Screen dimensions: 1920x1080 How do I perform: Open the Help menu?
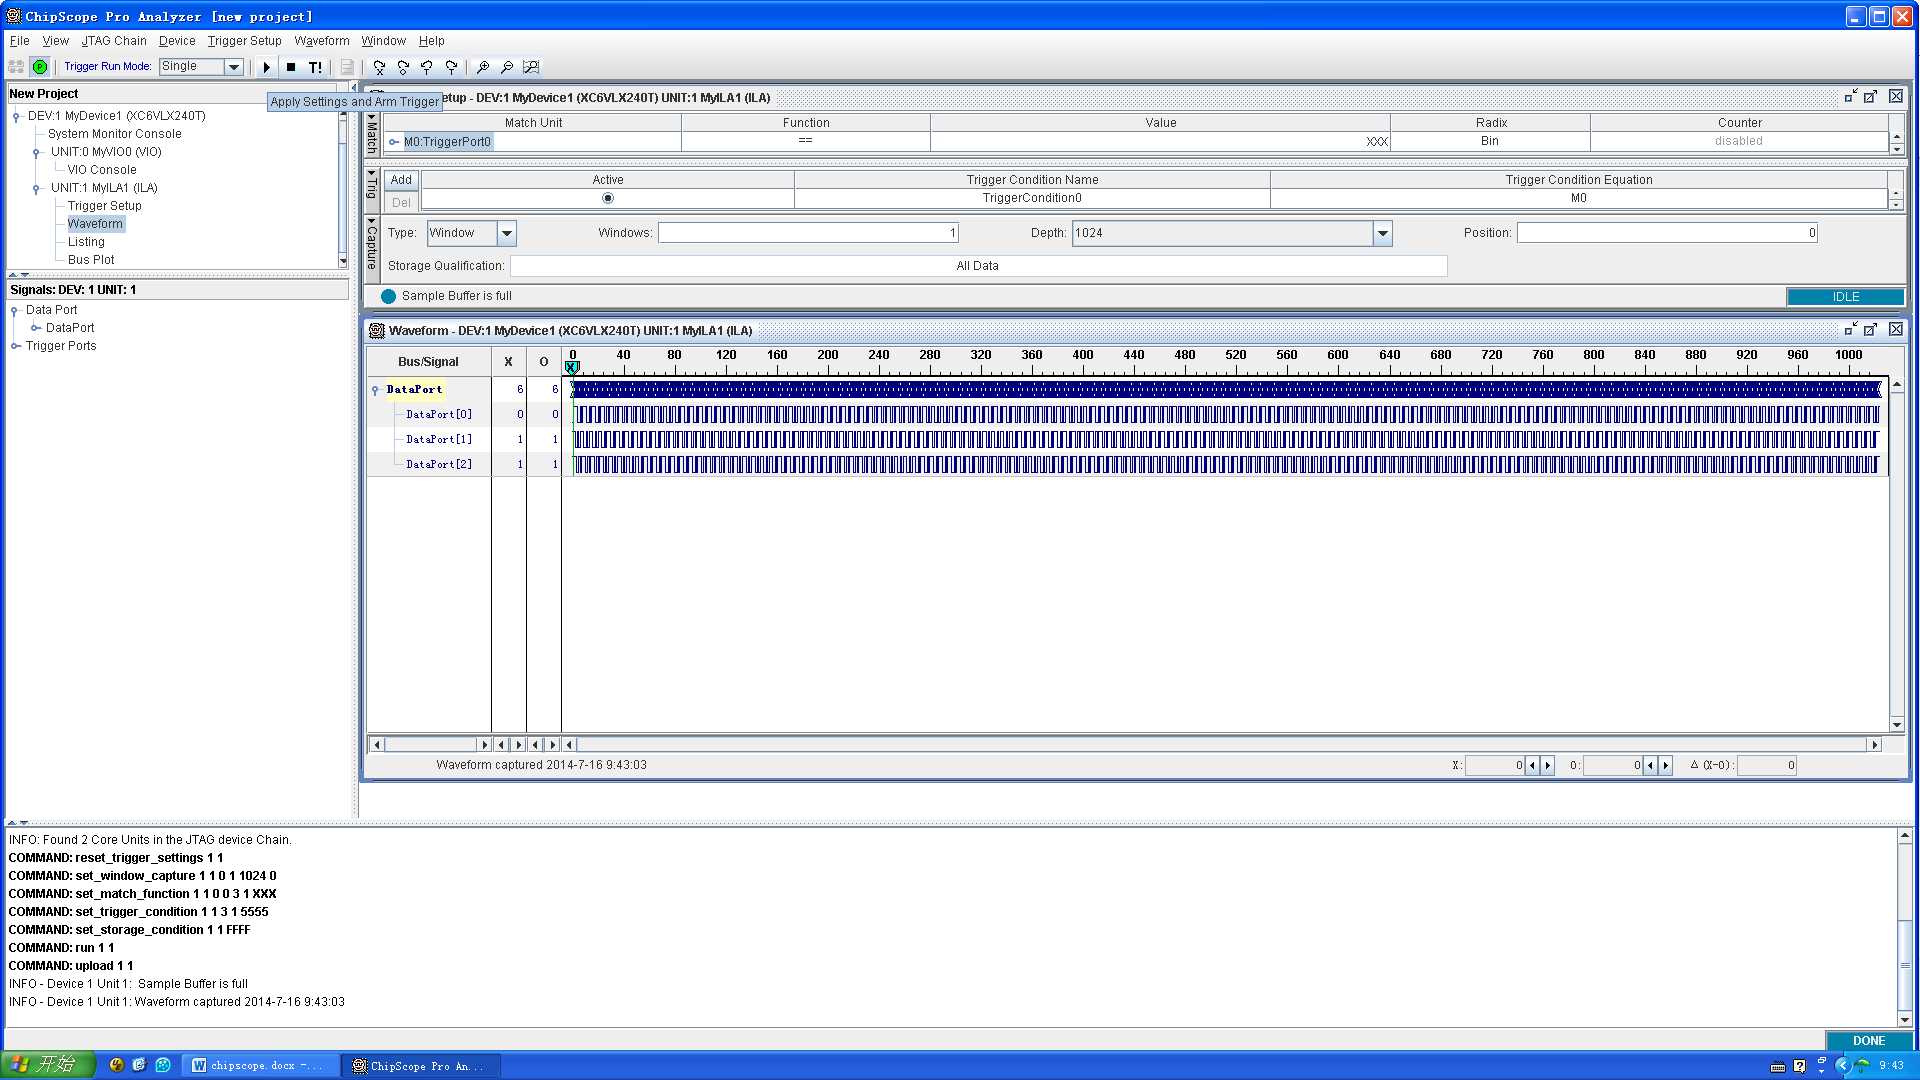coord(432,41)
